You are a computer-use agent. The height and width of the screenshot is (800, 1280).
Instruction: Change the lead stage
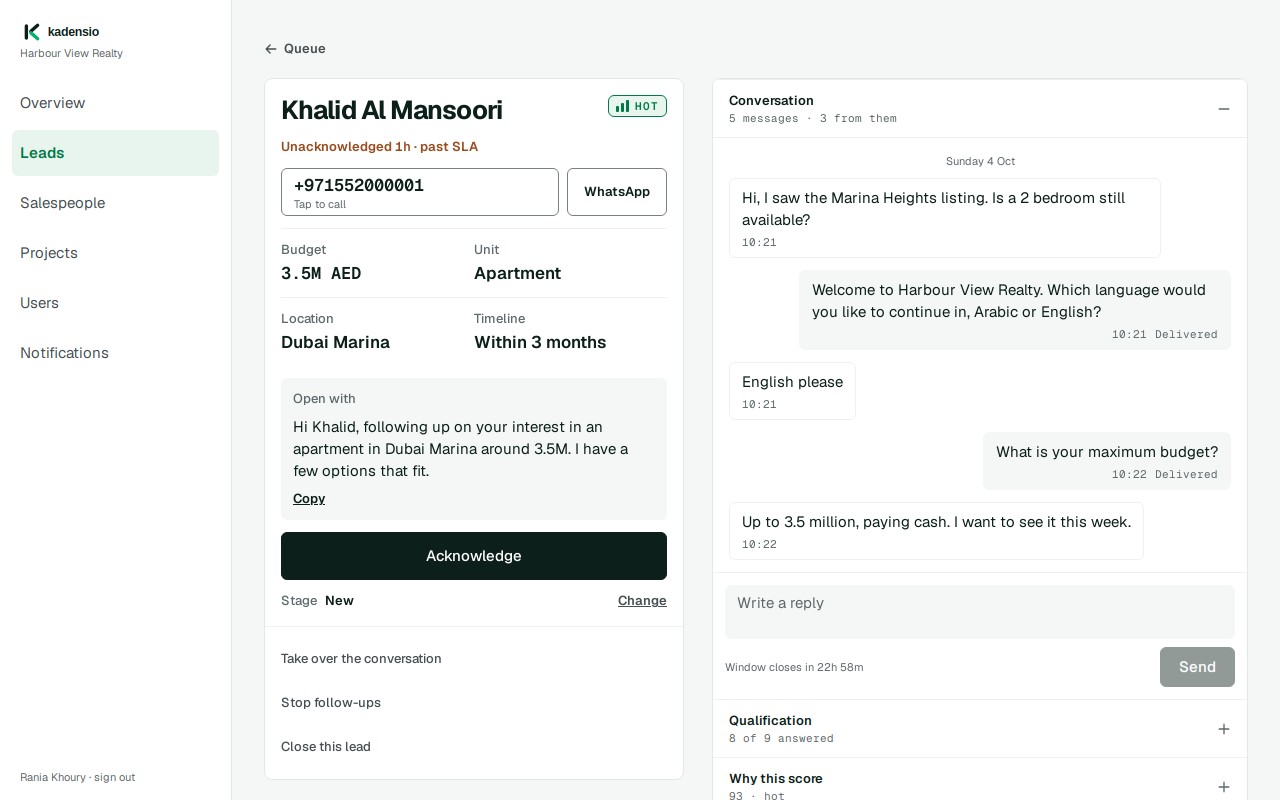tap(642, 601)
